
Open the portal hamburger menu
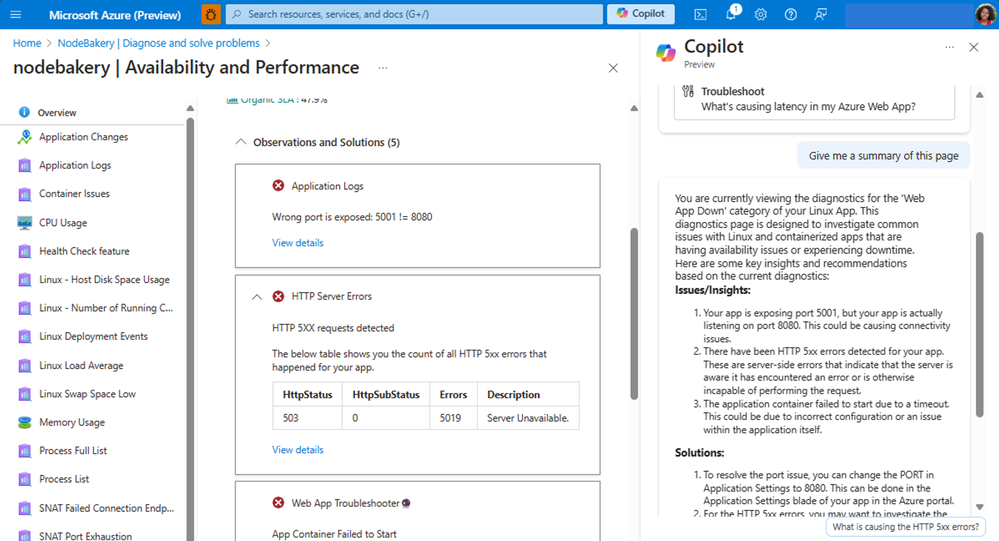16,14
